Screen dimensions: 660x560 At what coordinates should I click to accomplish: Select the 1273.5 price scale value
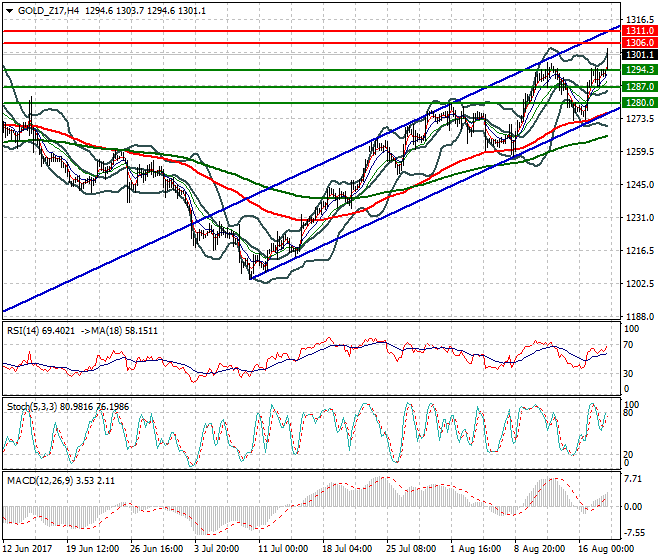click(640, 119)
